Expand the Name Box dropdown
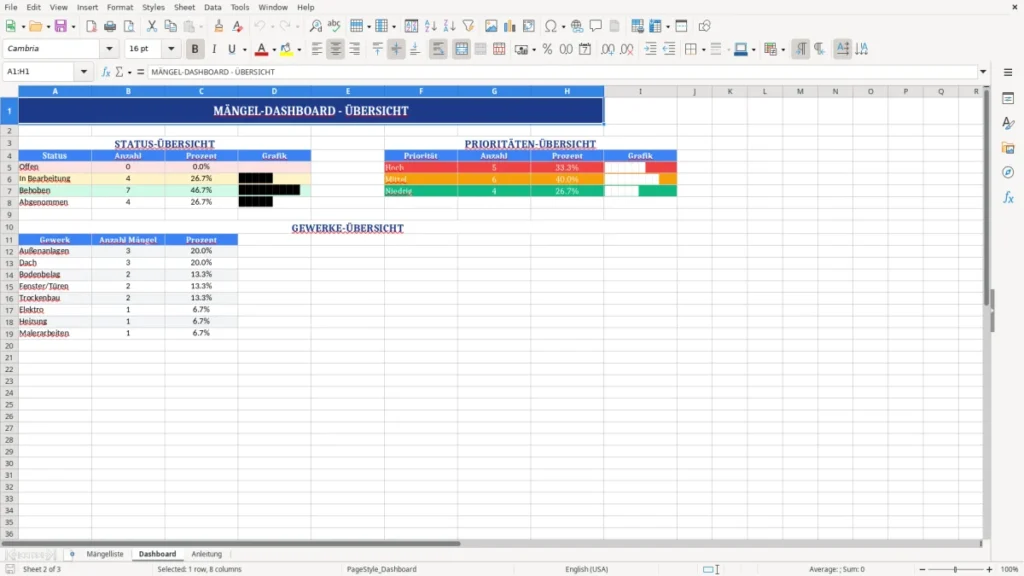The image size is (1024, 576). click(x=84, y=72)
